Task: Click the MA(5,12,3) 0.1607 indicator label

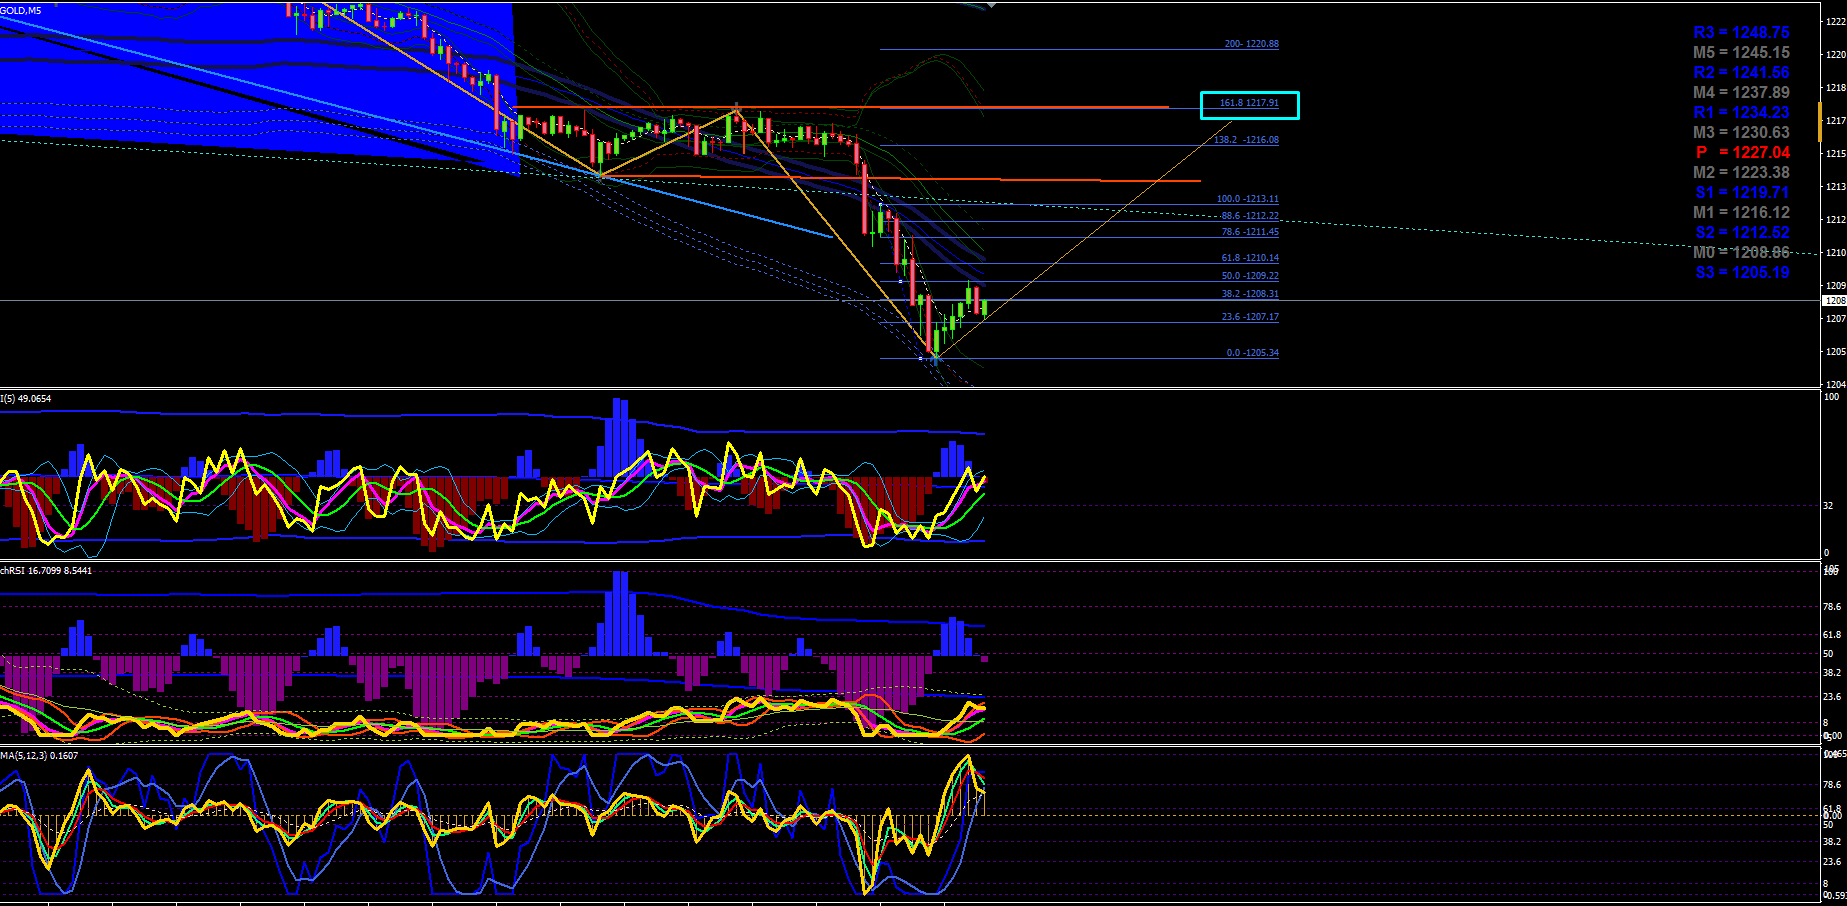Action: coord(39,756)
